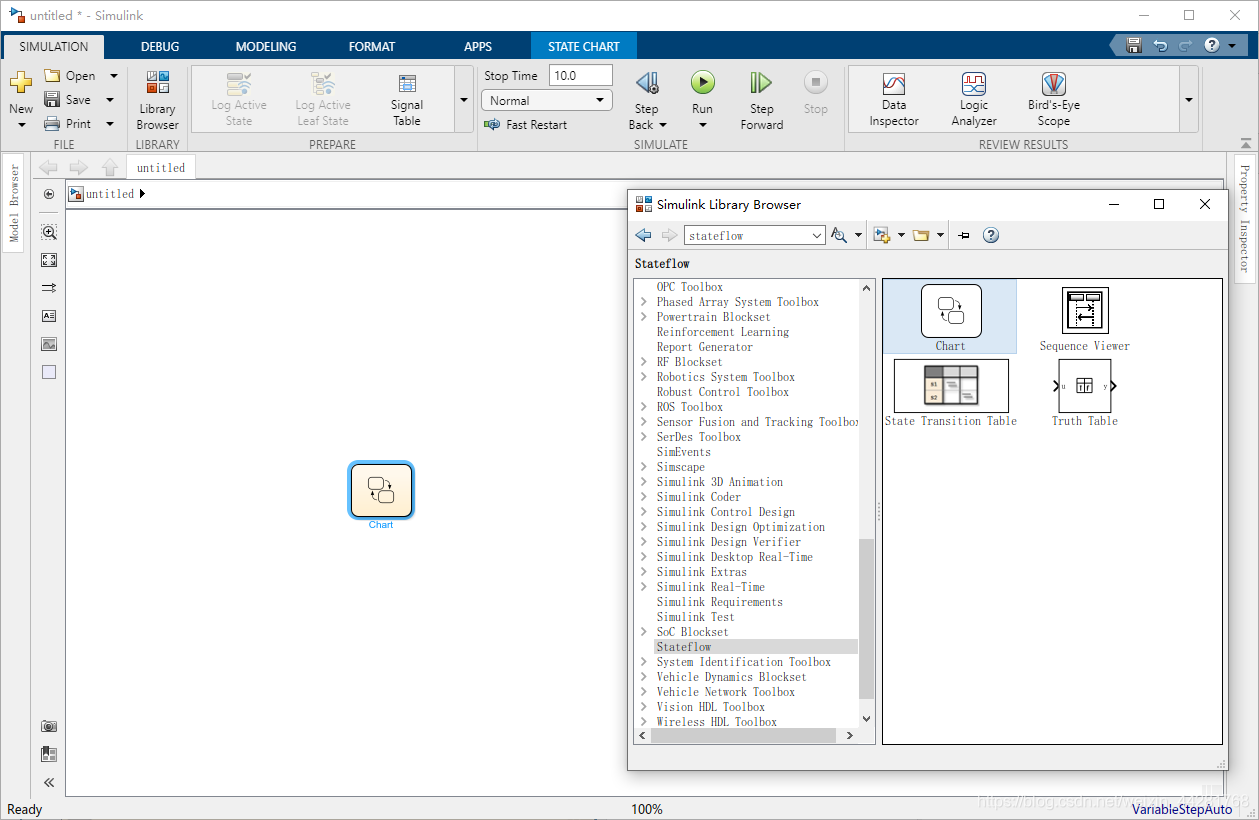
Task: Click the Open folder icon
Action: [52, 76]
